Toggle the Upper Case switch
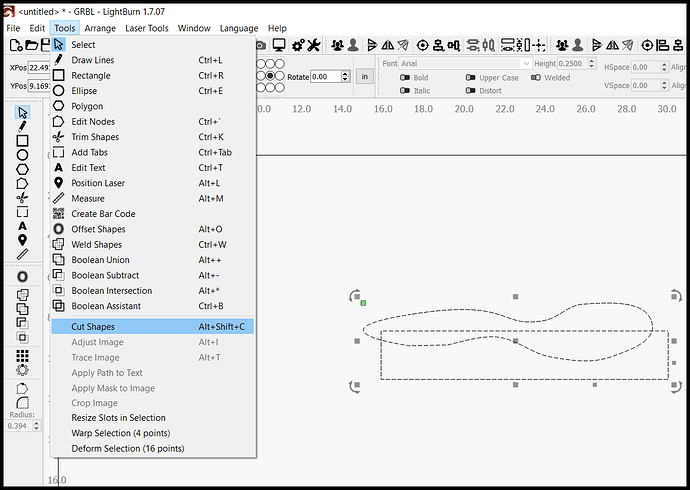The width and height of the screenshot is (690, 490). [x=470, y=77]
